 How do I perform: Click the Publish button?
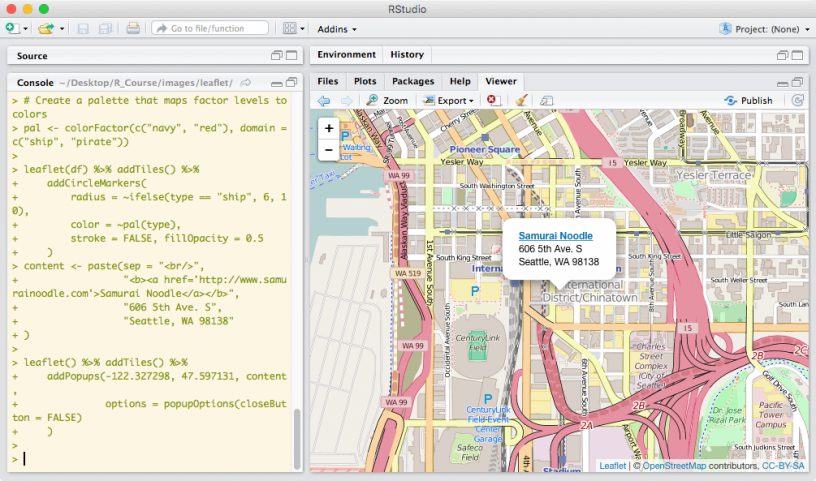click(749, 100)
